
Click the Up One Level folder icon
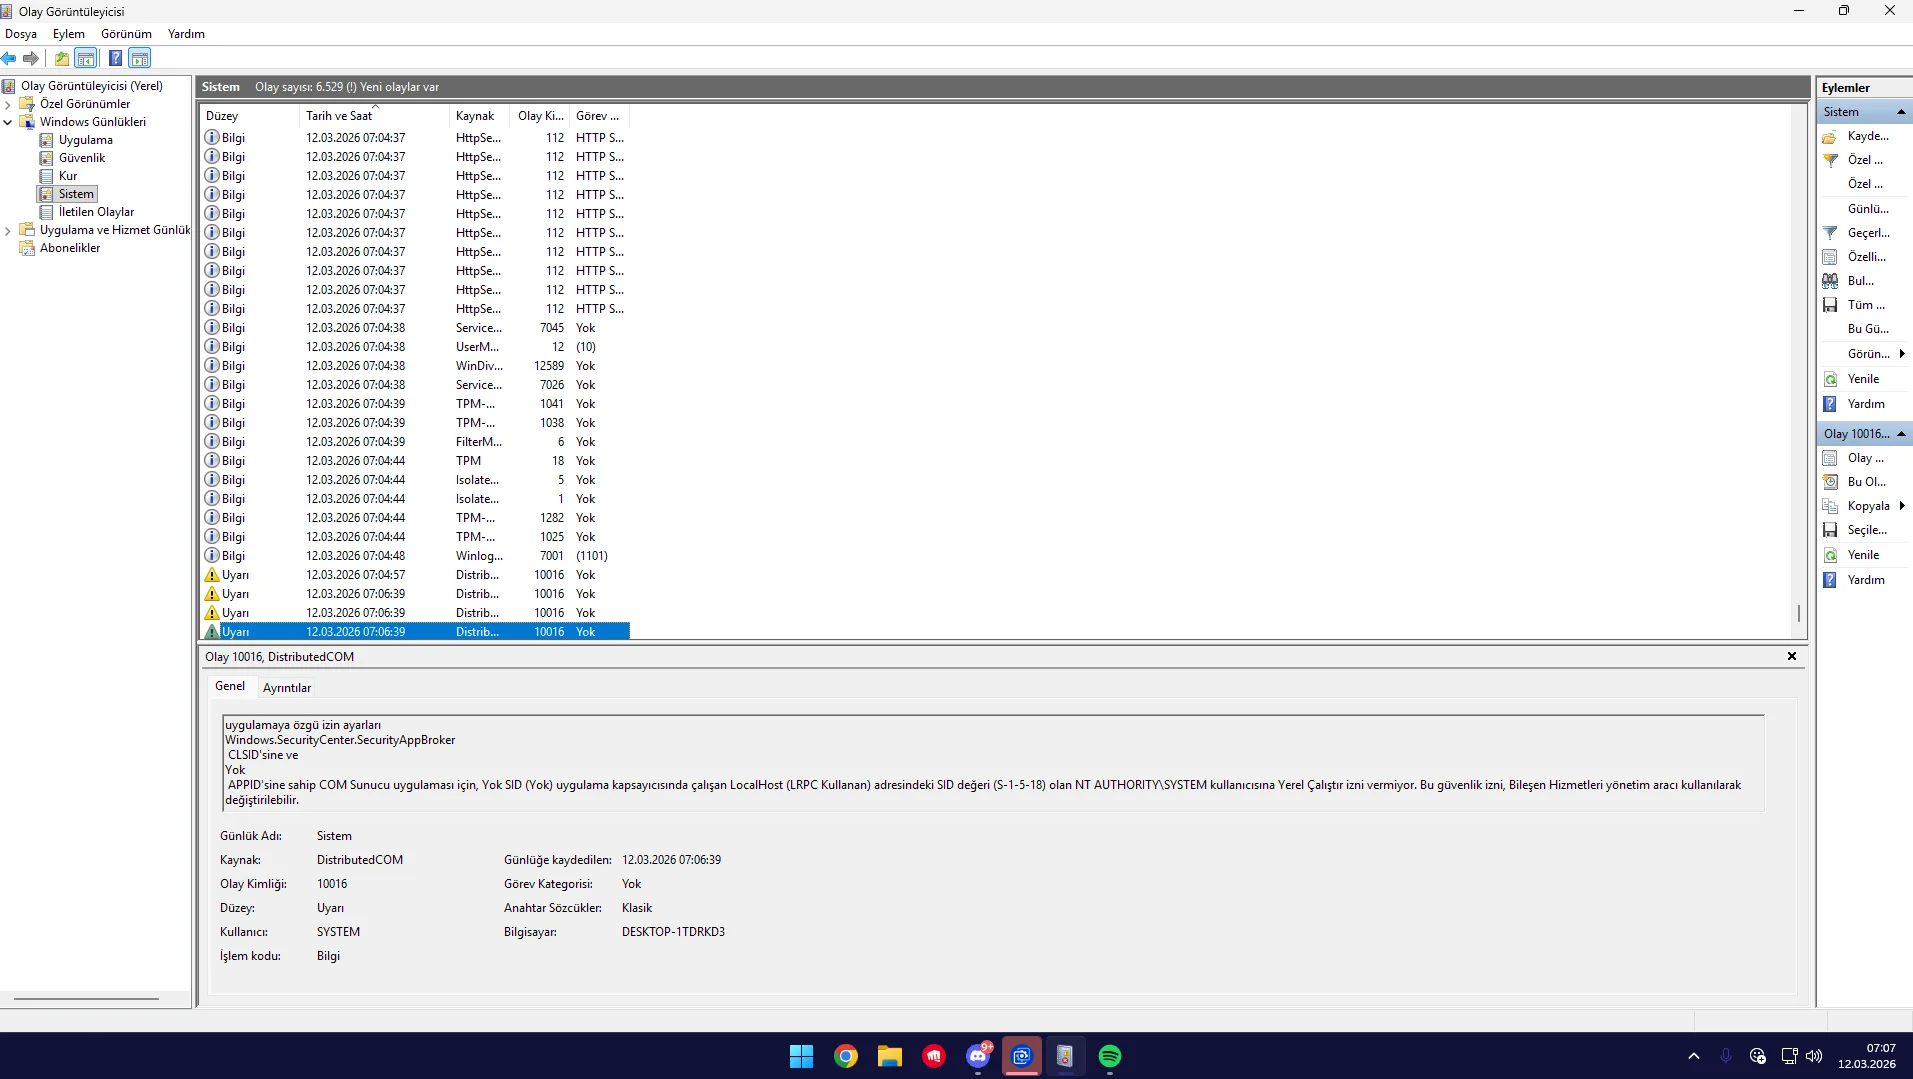(62, 59)
